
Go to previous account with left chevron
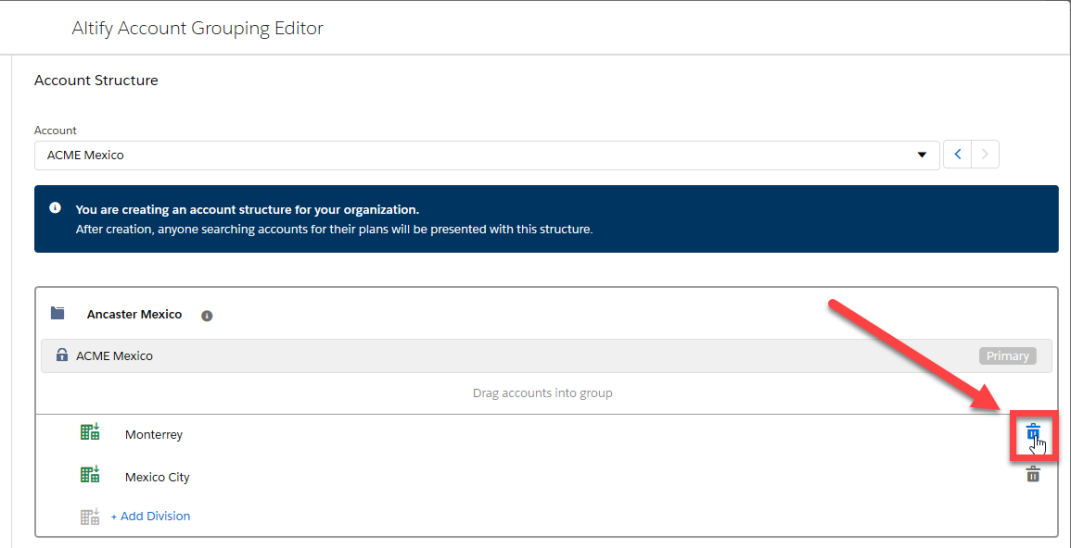point(958,155)
